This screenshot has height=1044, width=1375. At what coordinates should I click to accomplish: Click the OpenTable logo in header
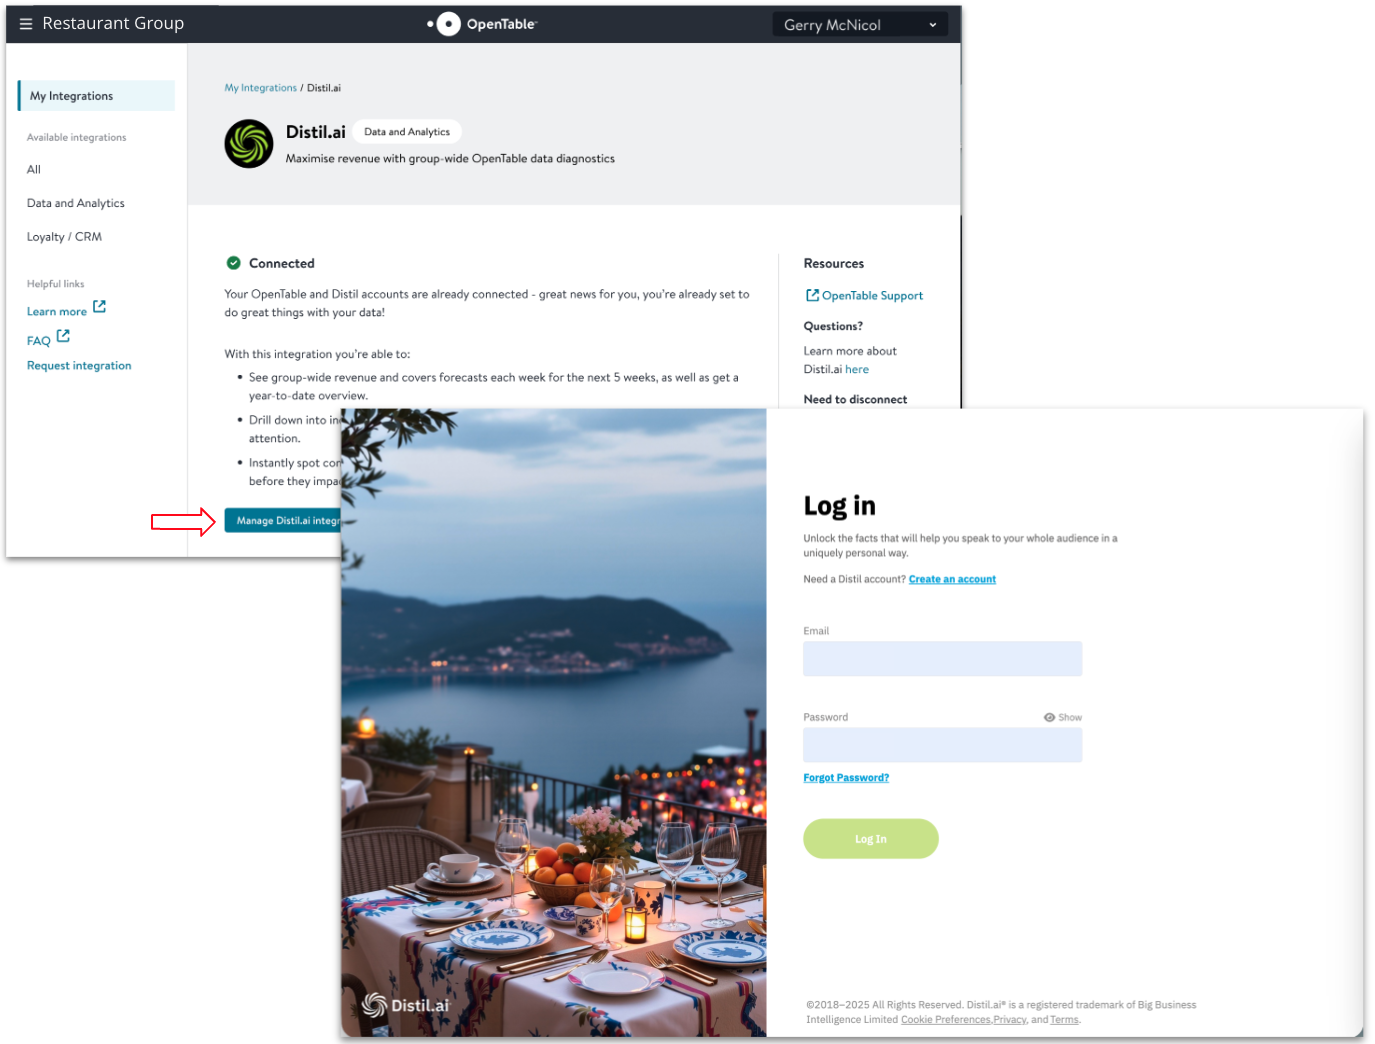click(x=482, y=24)
